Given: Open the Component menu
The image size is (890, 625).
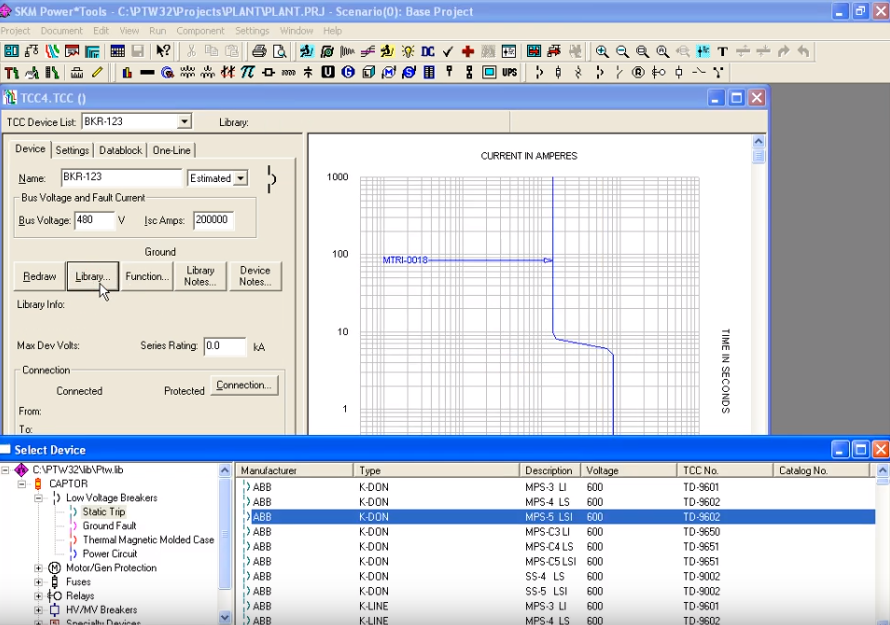Looking at the screenshot, I should (200, 31).
